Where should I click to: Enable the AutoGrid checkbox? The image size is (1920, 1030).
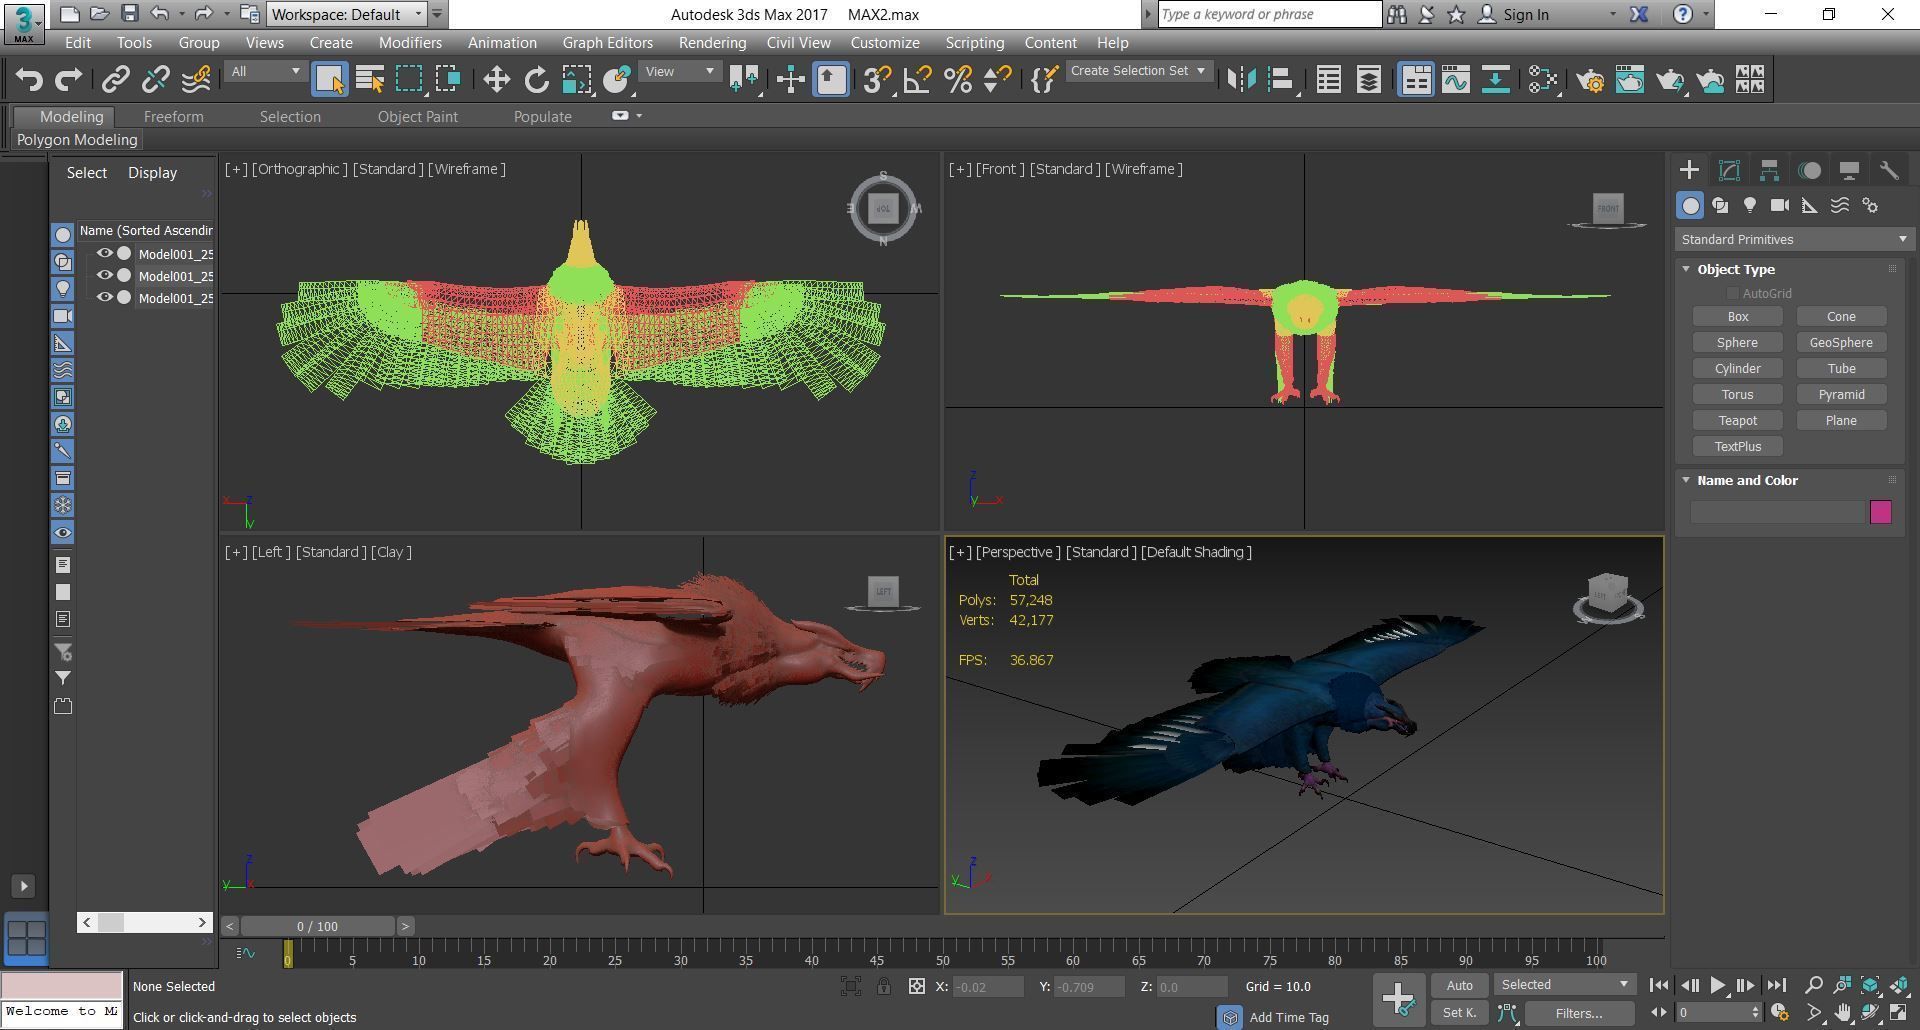(1732, 293)
